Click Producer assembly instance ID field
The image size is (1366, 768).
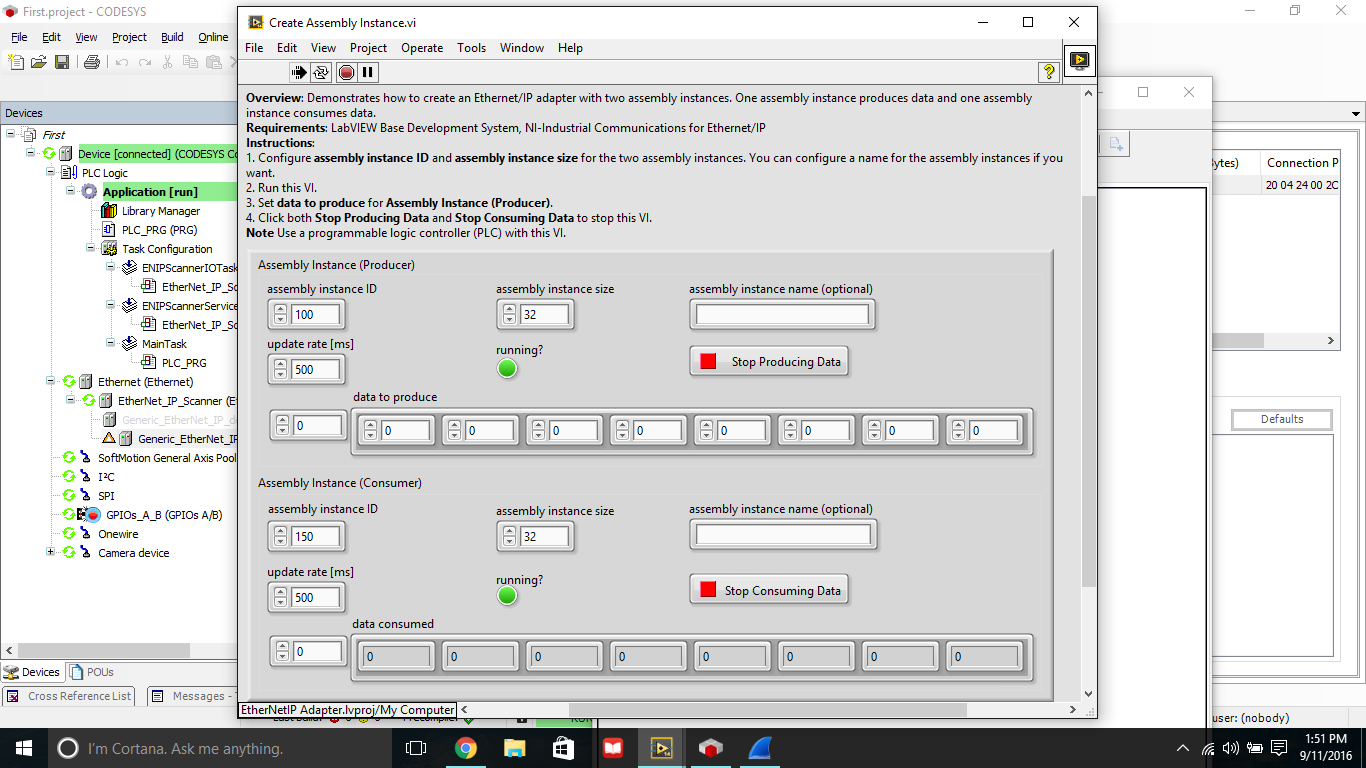[x=316, y=315]
